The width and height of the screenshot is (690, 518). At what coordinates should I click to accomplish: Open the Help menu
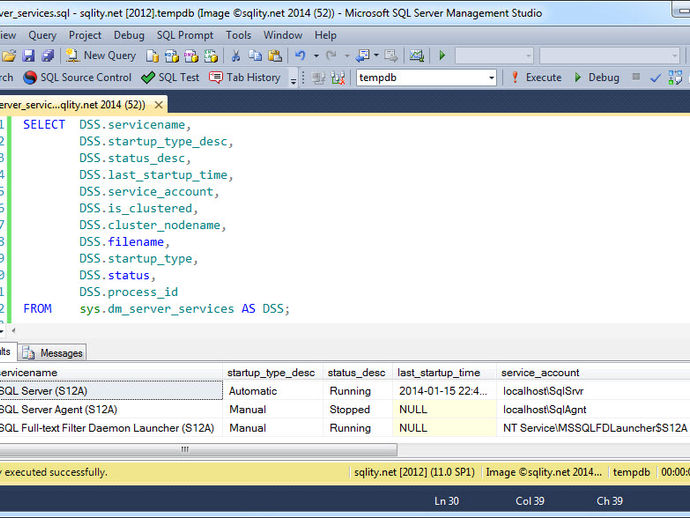coord(325,35)
